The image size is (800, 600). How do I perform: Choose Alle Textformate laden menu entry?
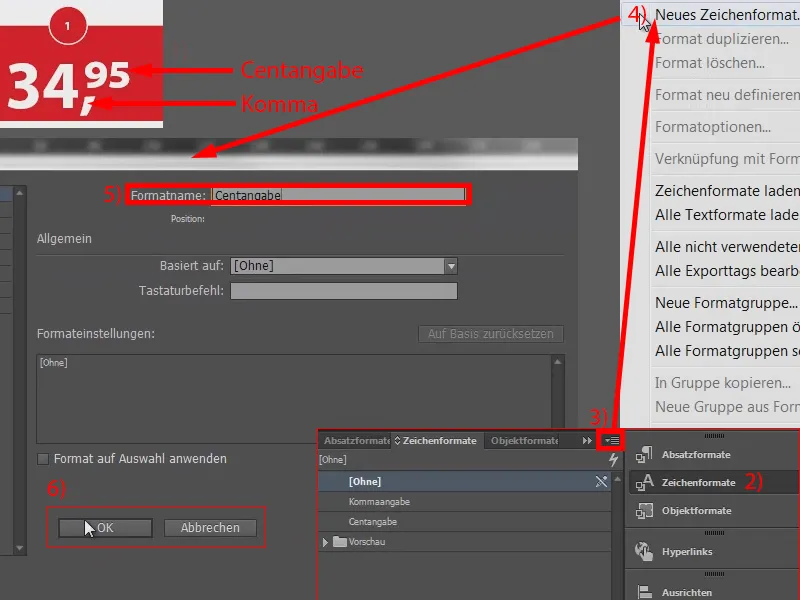(727, 215)
